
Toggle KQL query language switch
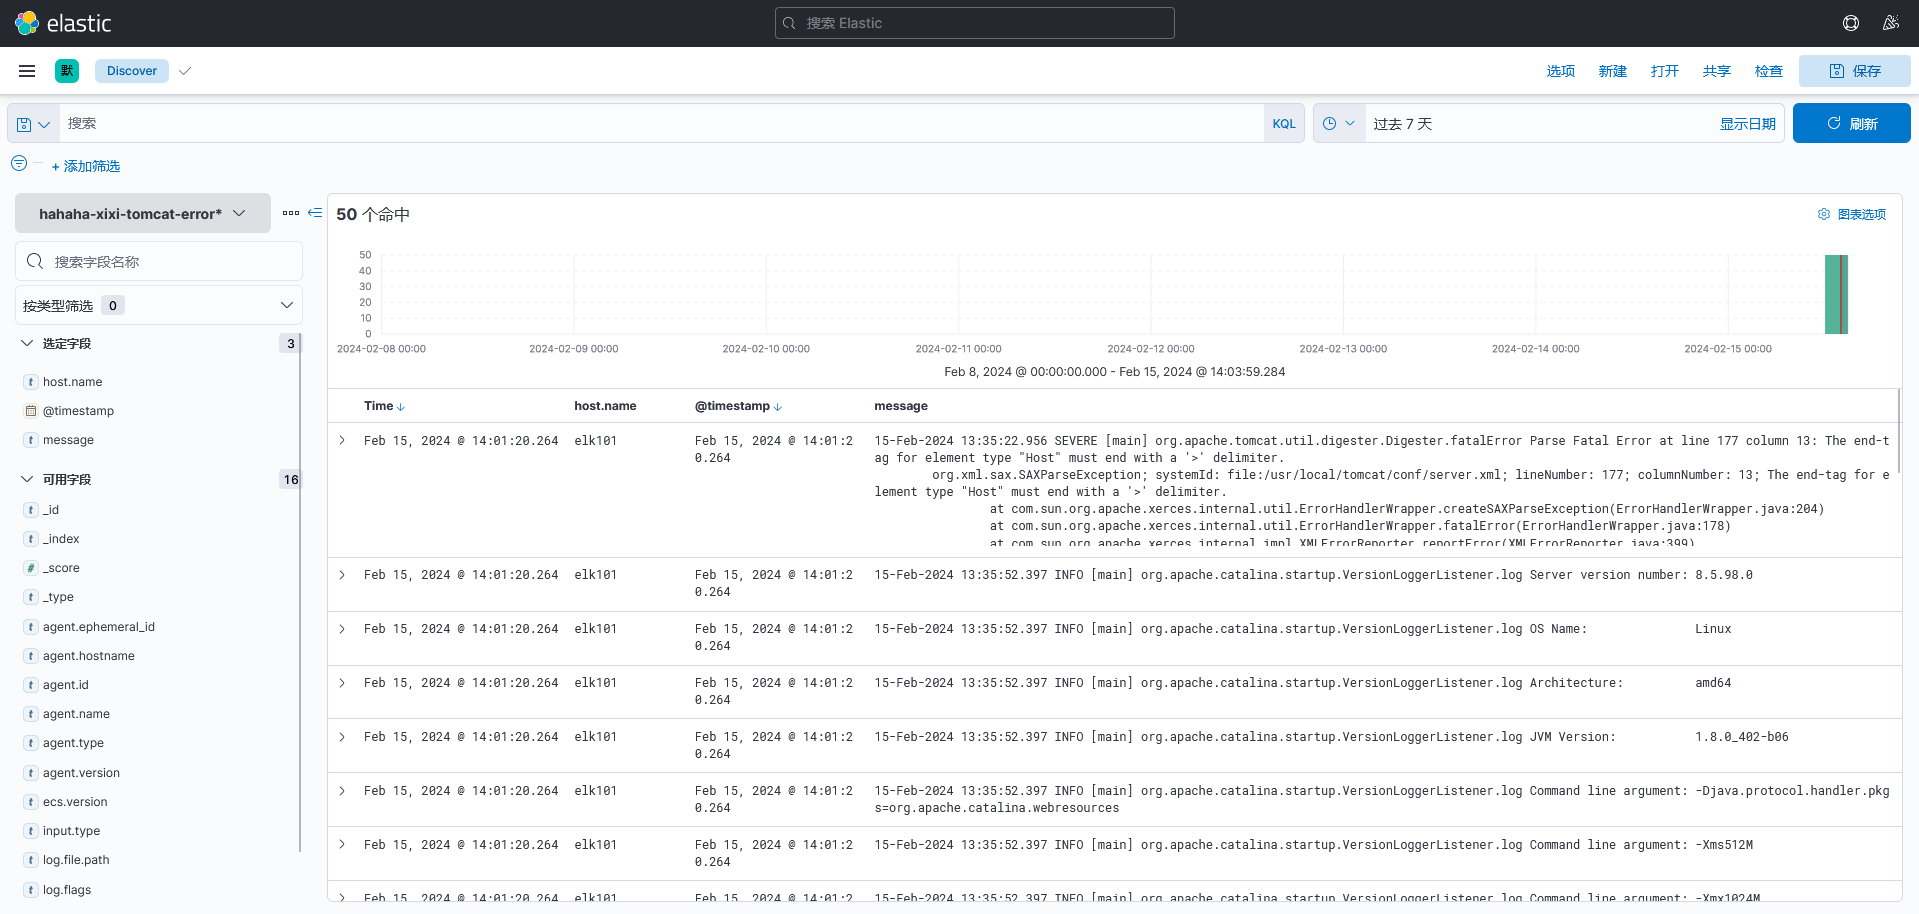click(1283, 124)
